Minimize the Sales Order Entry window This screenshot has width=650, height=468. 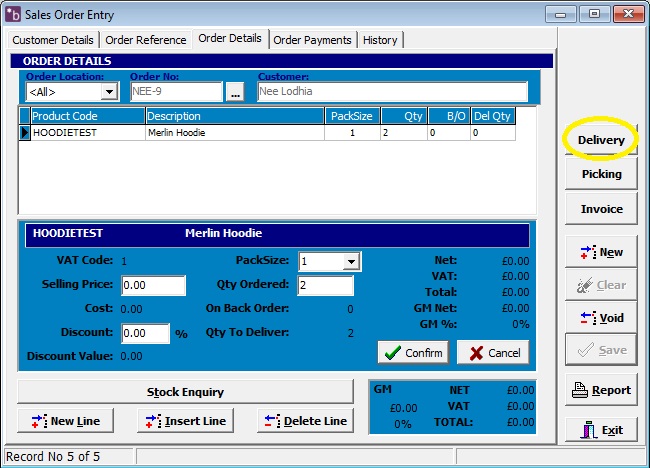point(560,14)
